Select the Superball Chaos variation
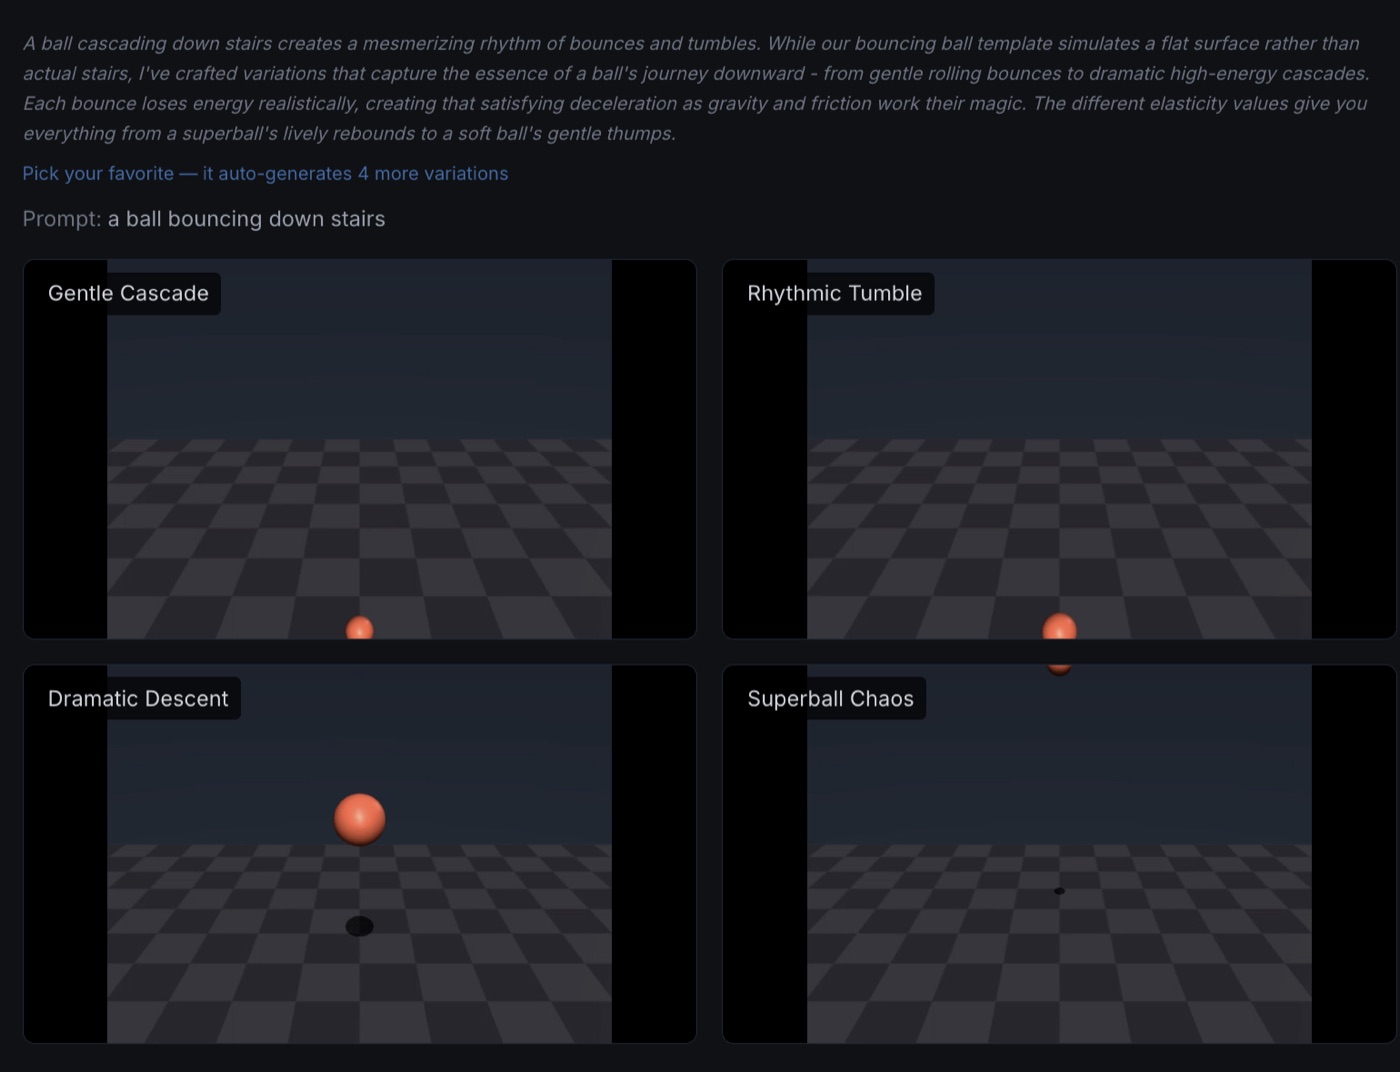 point(1060,853)
